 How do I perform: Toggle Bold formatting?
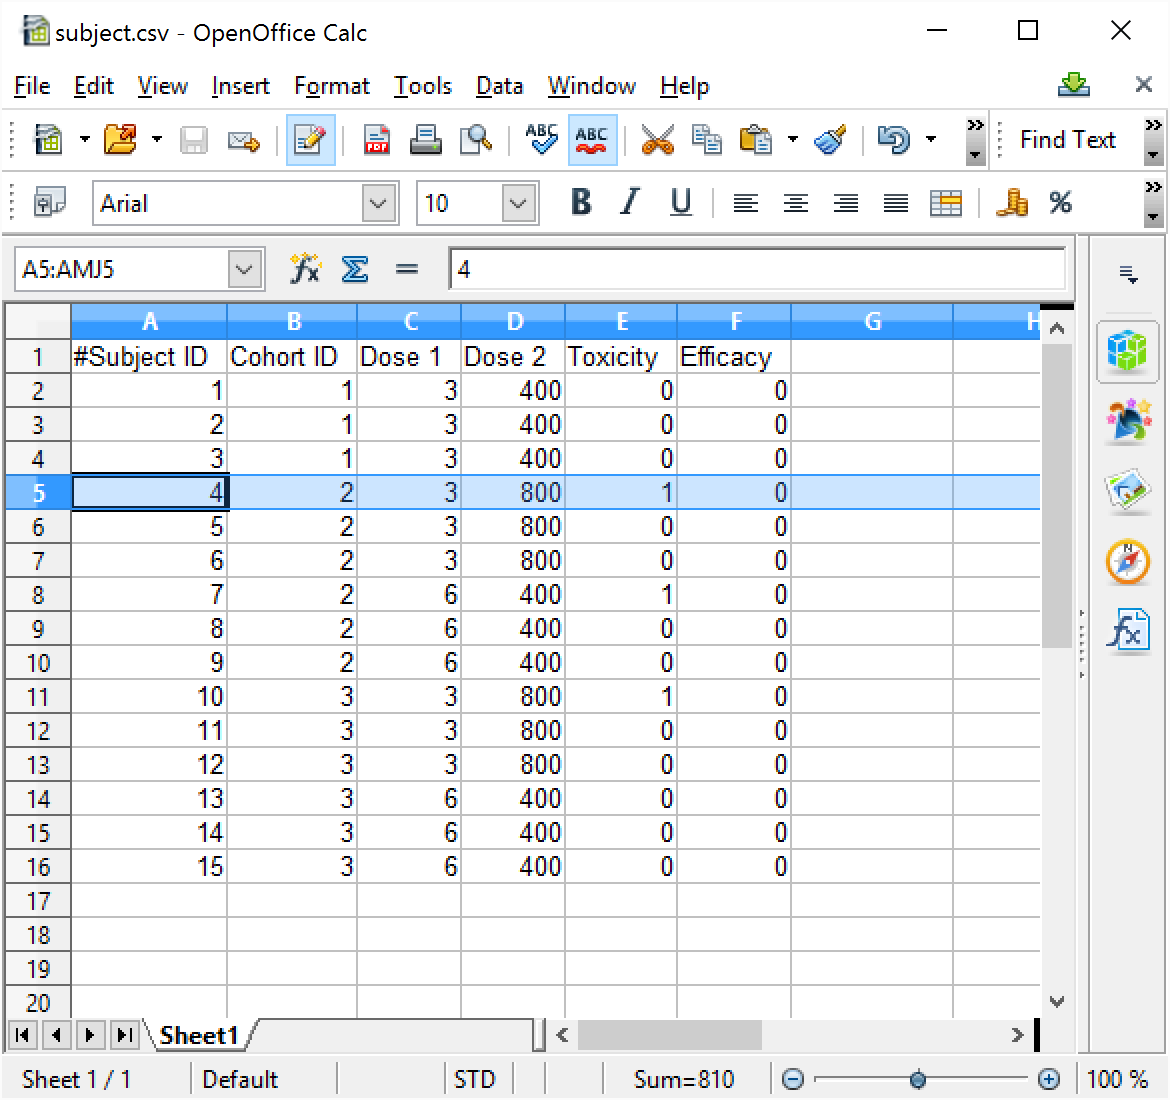tap(580, 203)
